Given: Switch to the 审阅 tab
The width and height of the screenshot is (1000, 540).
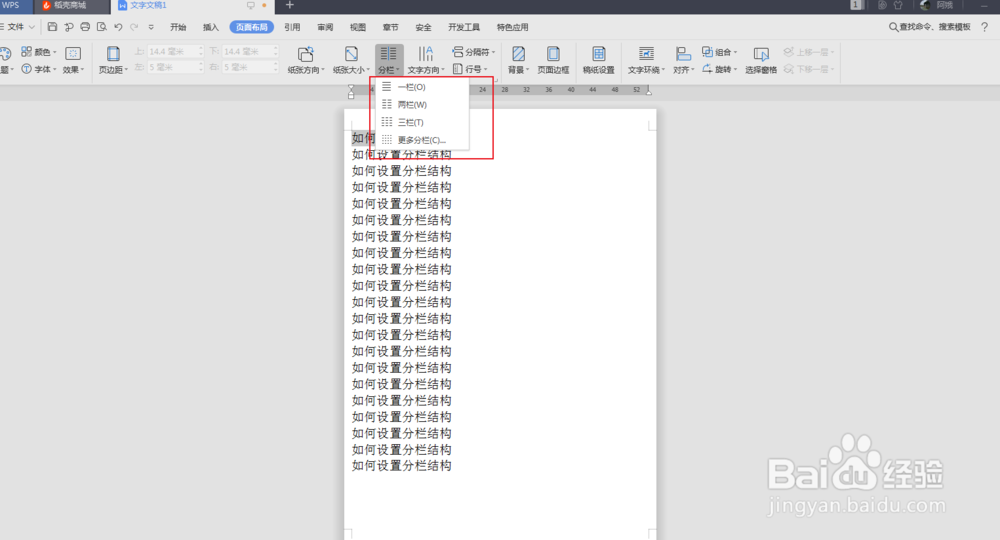Looking at the screenshot, I should pyautogui.click(x=325, y=27).
